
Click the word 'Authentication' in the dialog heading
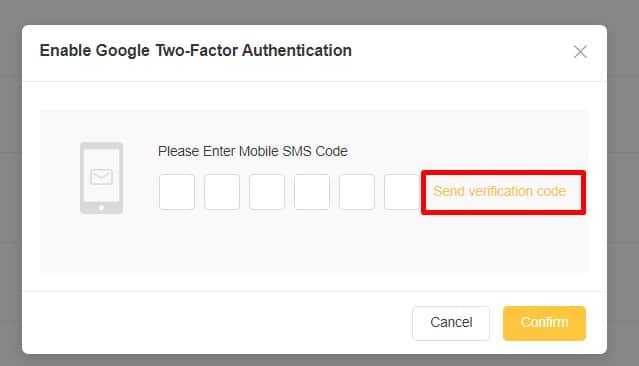[297, 51]
